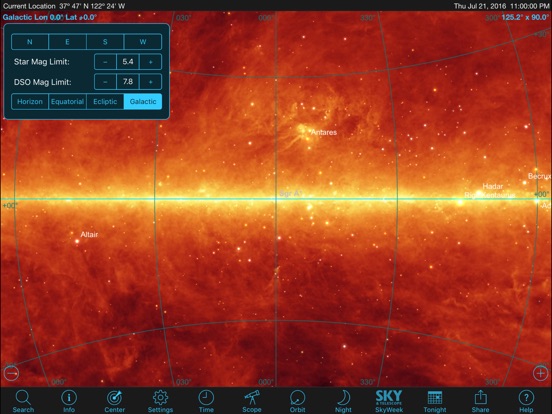Open the Tonight calendar icon

(x=435, y=398)
